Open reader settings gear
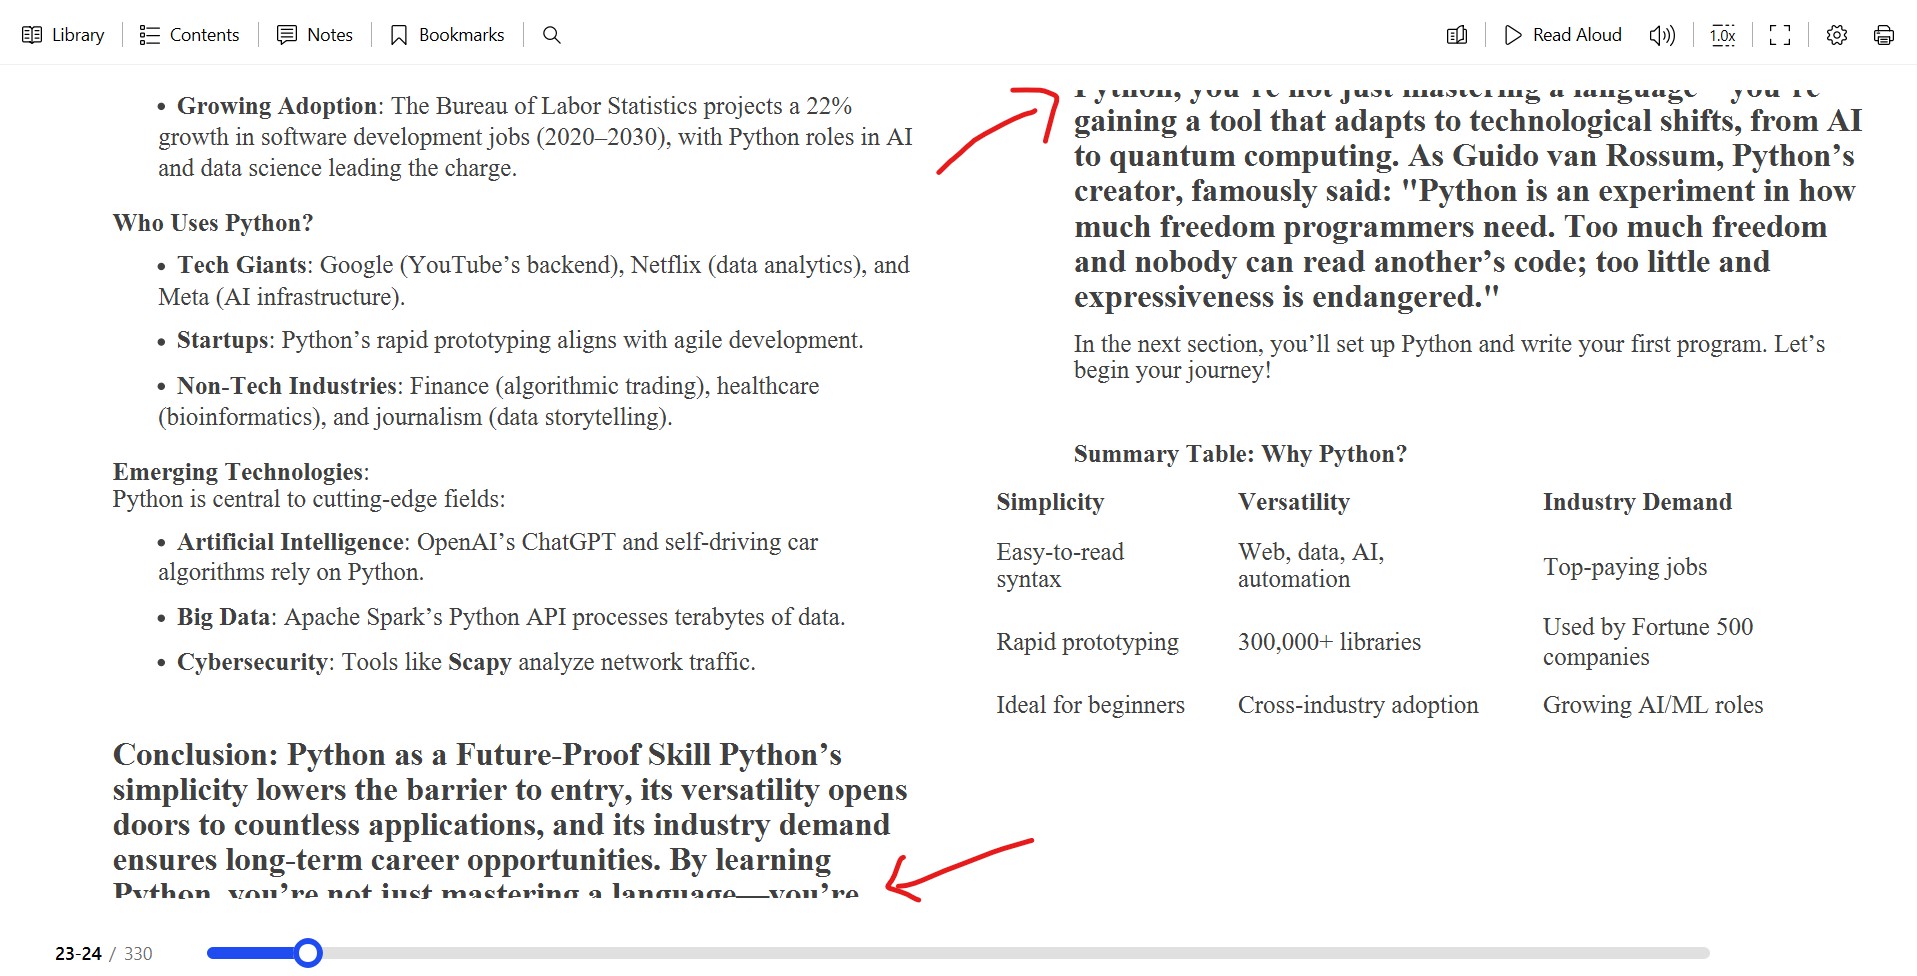 [1837, 35]
